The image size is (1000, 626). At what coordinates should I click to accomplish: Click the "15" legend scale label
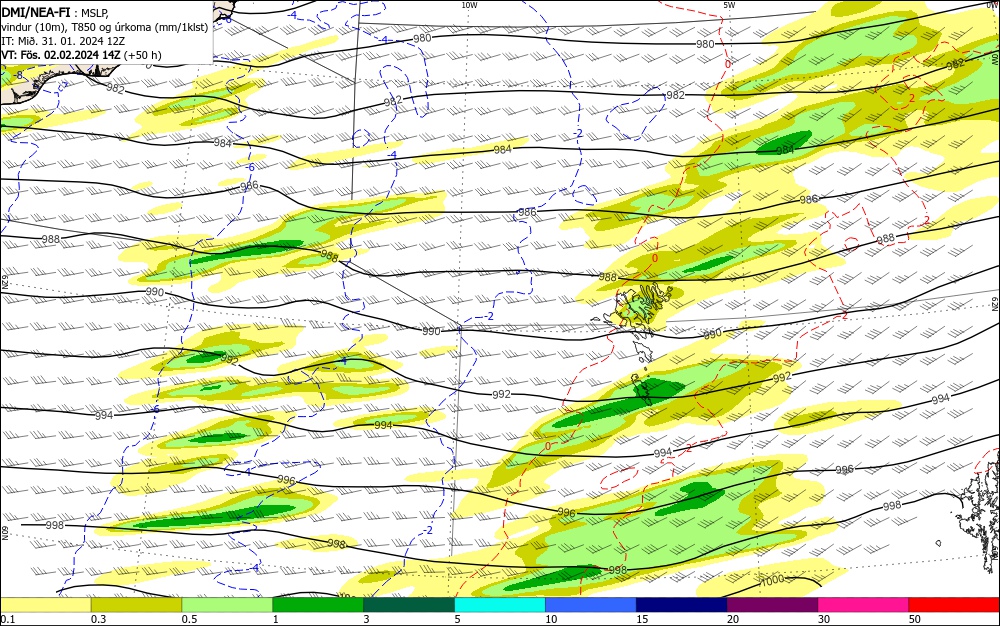[642, 619]
